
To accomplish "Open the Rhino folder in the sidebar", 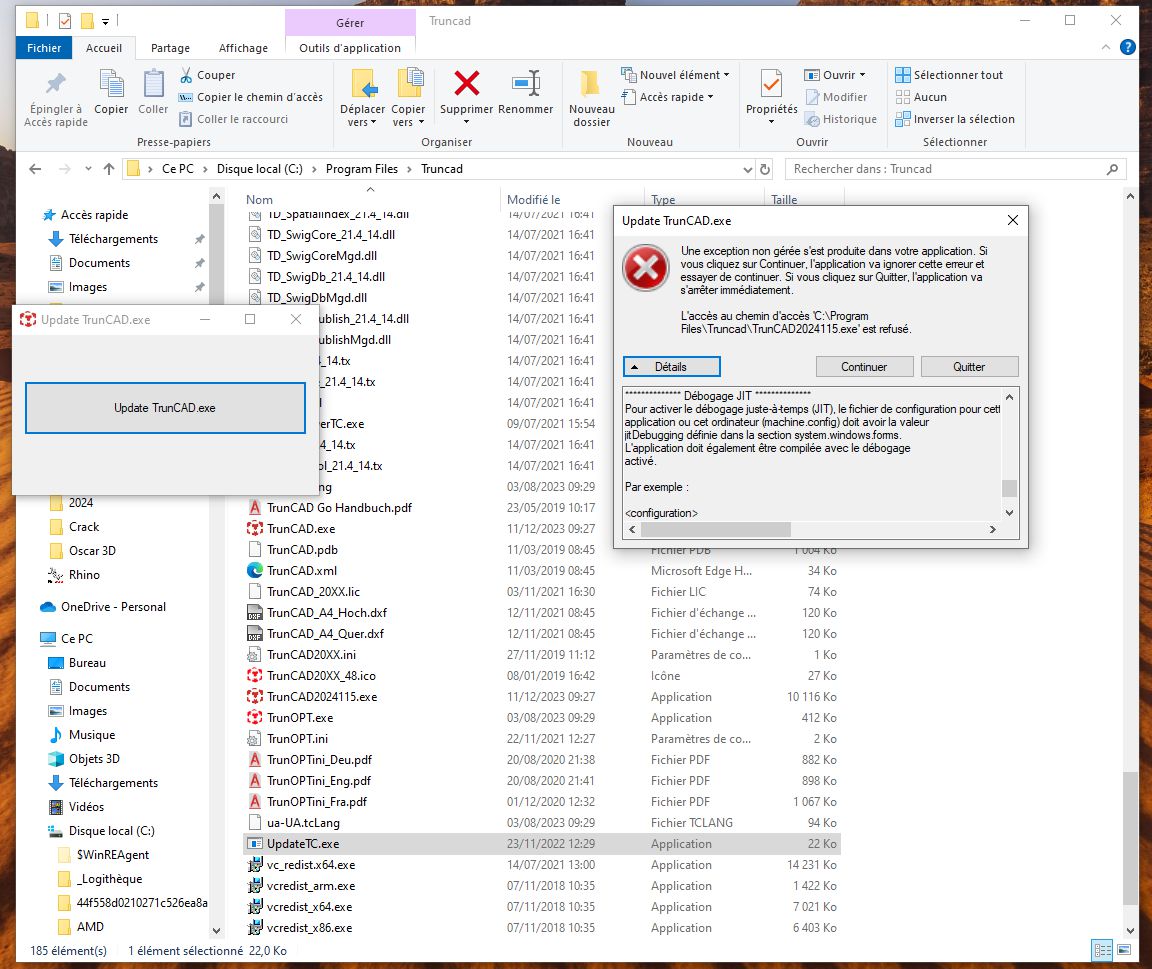I will pos(84,575).
